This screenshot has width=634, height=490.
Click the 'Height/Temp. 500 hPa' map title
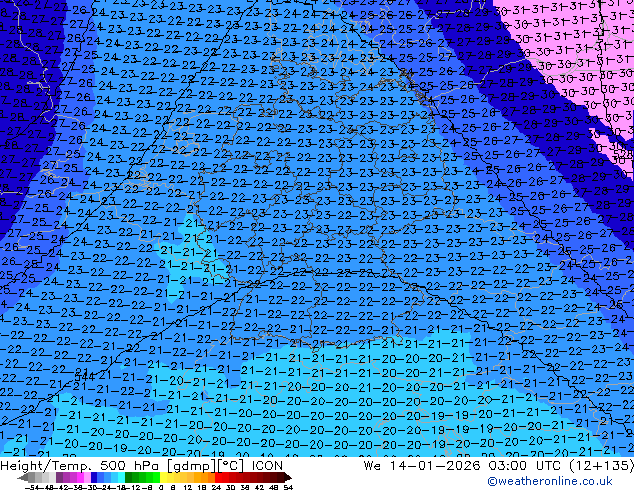coord(80,466)
